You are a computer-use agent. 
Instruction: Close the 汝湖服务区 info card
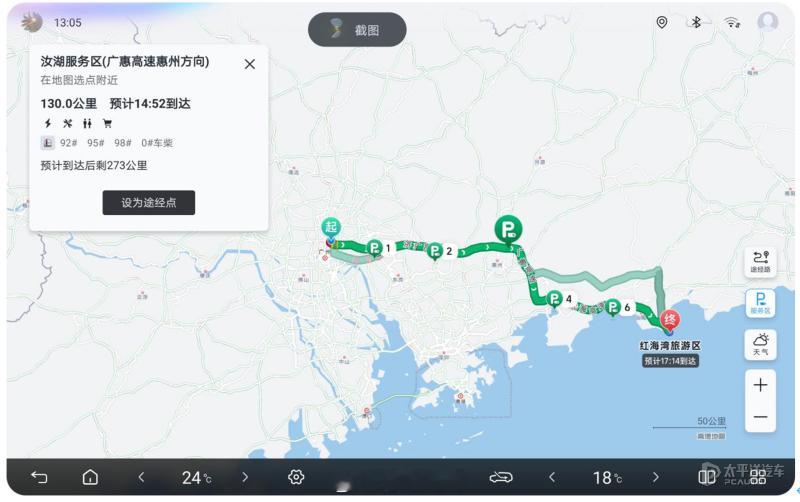249,64
